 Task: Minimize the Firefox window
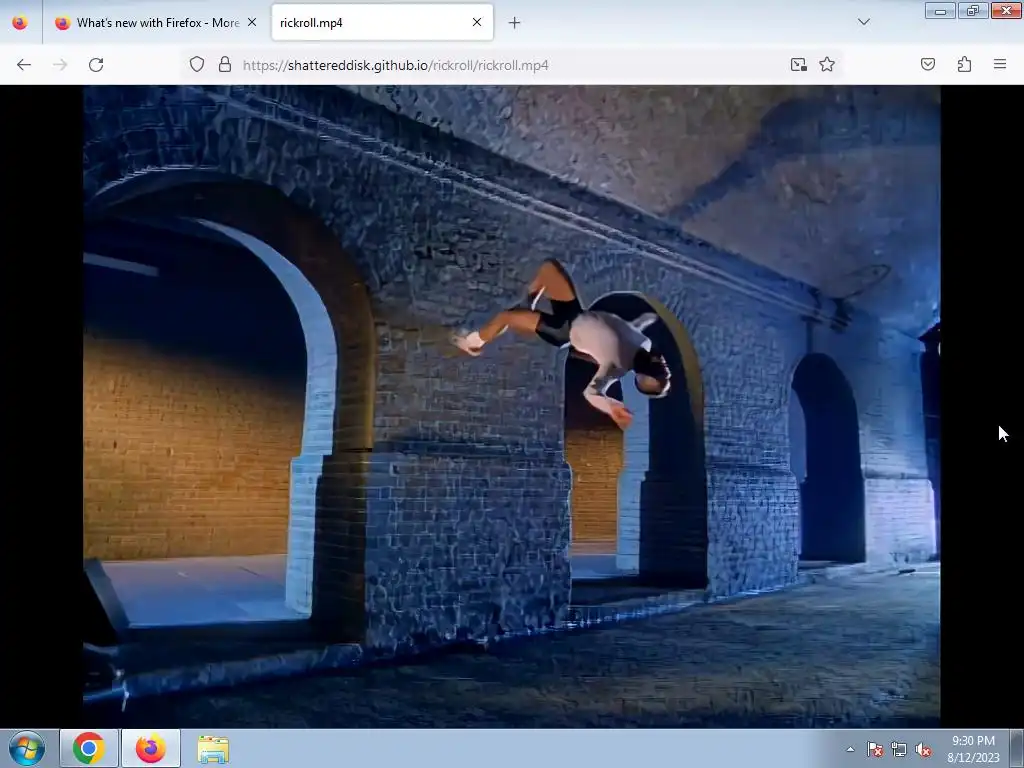[940, 10]
